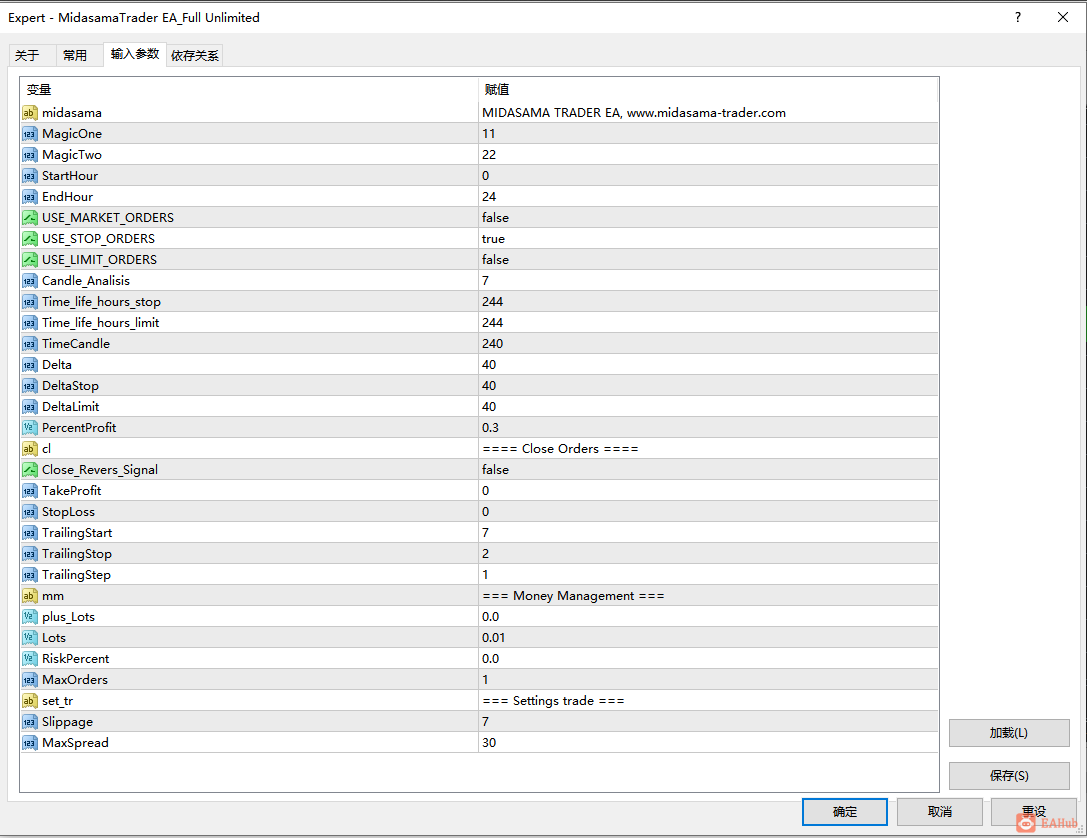The width and height of the screenshot is (1087, 838).
Task: Click the boolean icon beside USE_STOP_ORDERS
Action: (29, 238)
